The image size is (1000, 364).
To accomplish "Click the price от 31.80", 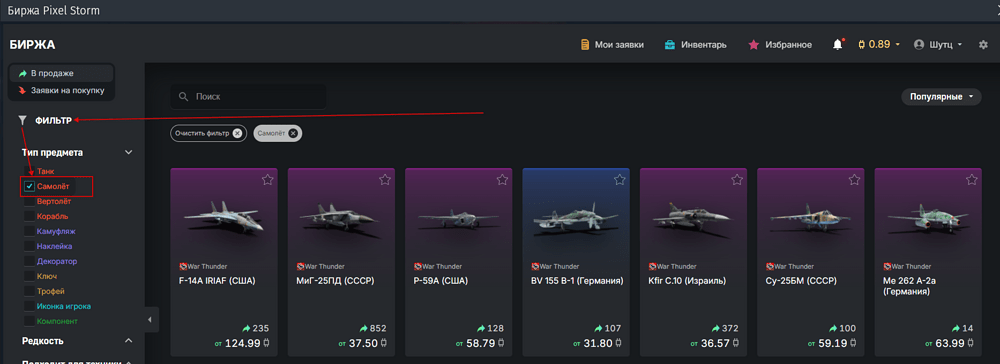I will click(x=598, y=344).
